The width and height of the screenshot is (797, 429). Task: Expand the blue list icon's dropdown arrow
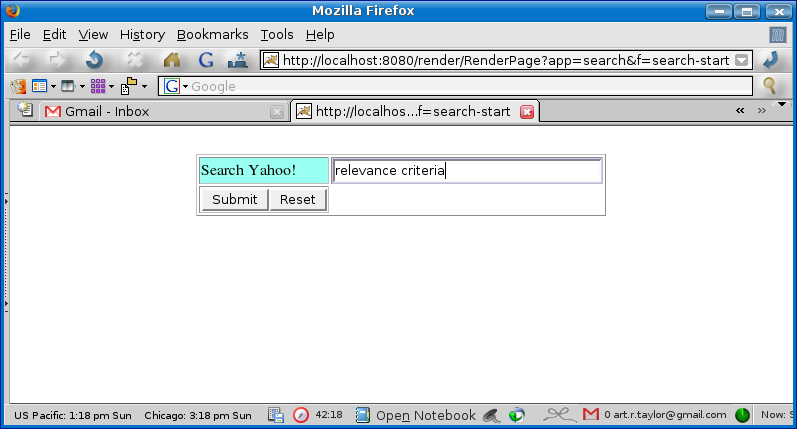[53, 86]
